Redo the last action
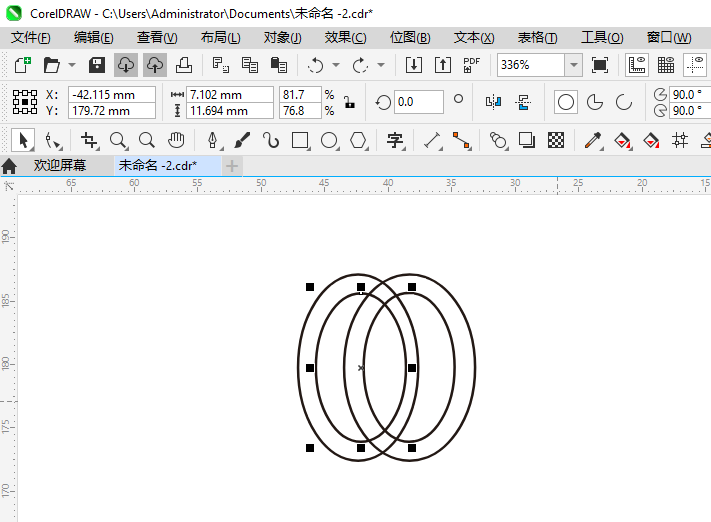 click(x=360, y=65)
